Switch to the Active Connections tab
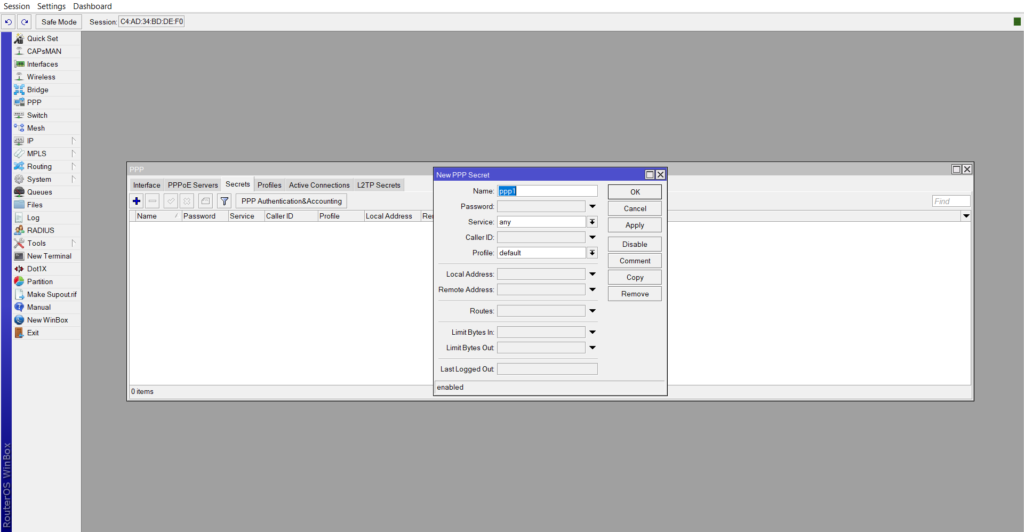 319,185
